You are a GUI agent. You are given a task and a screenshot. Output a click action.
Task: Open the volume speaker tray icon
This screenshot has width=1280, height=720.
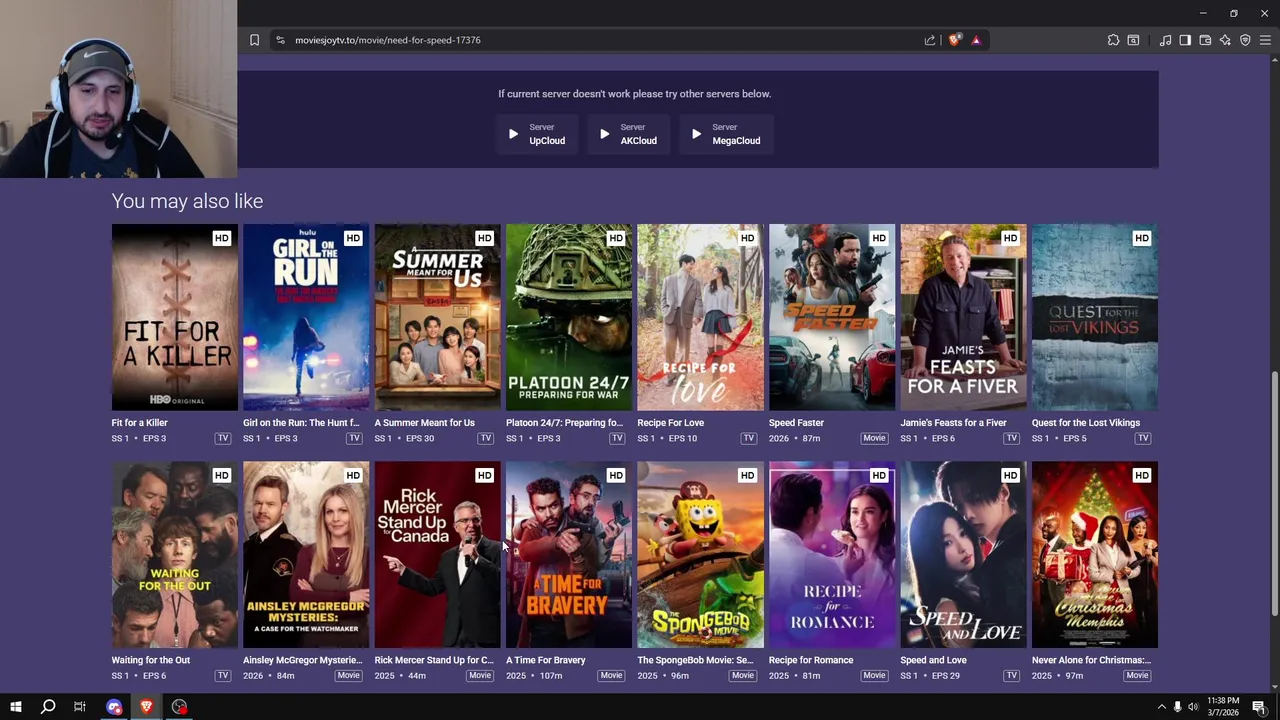(x=1193, y=707)
